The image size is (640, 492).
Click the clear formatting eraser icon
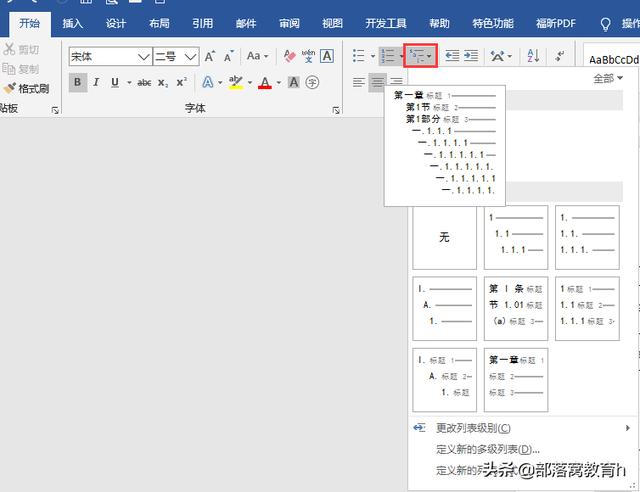(289, 56)
